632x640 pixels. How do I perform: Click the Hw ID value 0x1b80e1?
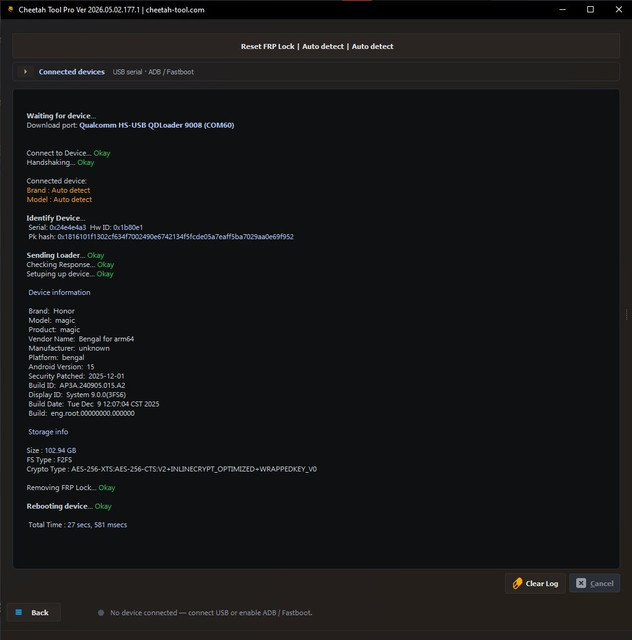click(x=128, y=227)
